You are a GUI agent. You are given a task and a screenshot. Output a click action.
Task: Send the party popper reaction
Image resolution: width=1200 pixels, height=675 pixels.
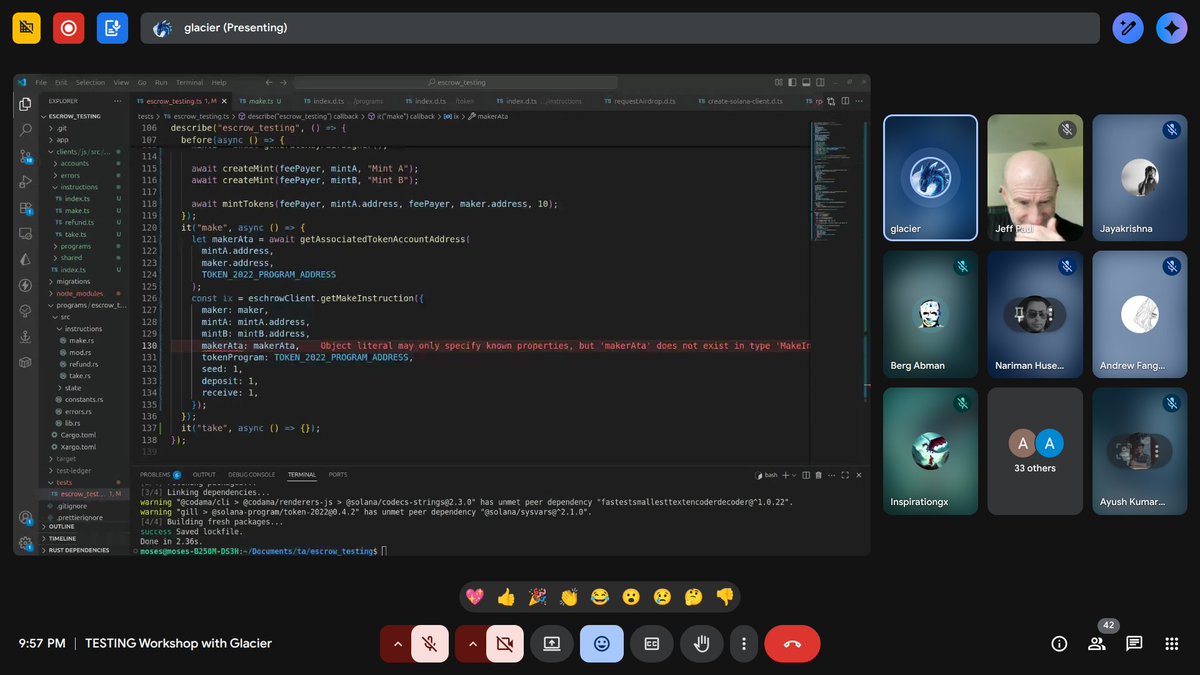pyautogui.click(x=537, y=597)
